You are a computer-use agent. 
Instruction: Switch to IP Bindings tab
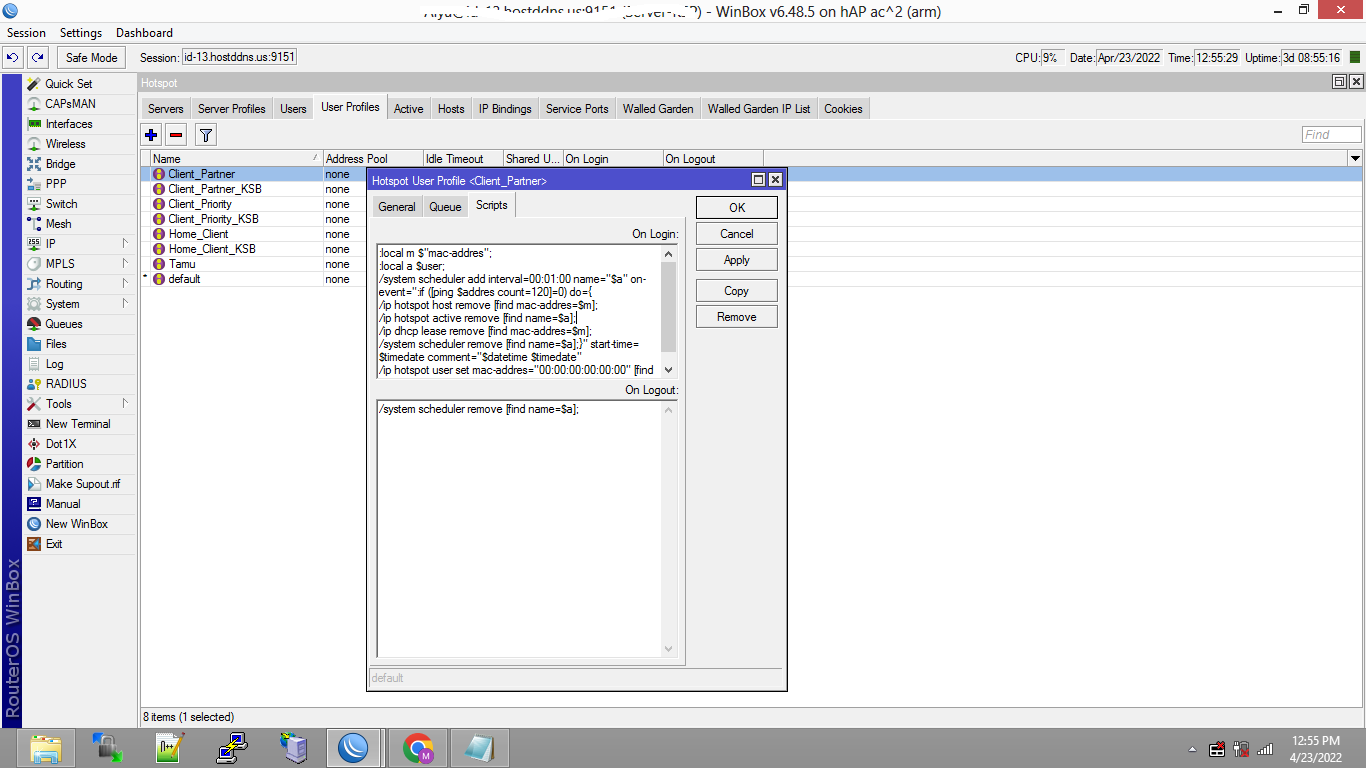[505, 109]
